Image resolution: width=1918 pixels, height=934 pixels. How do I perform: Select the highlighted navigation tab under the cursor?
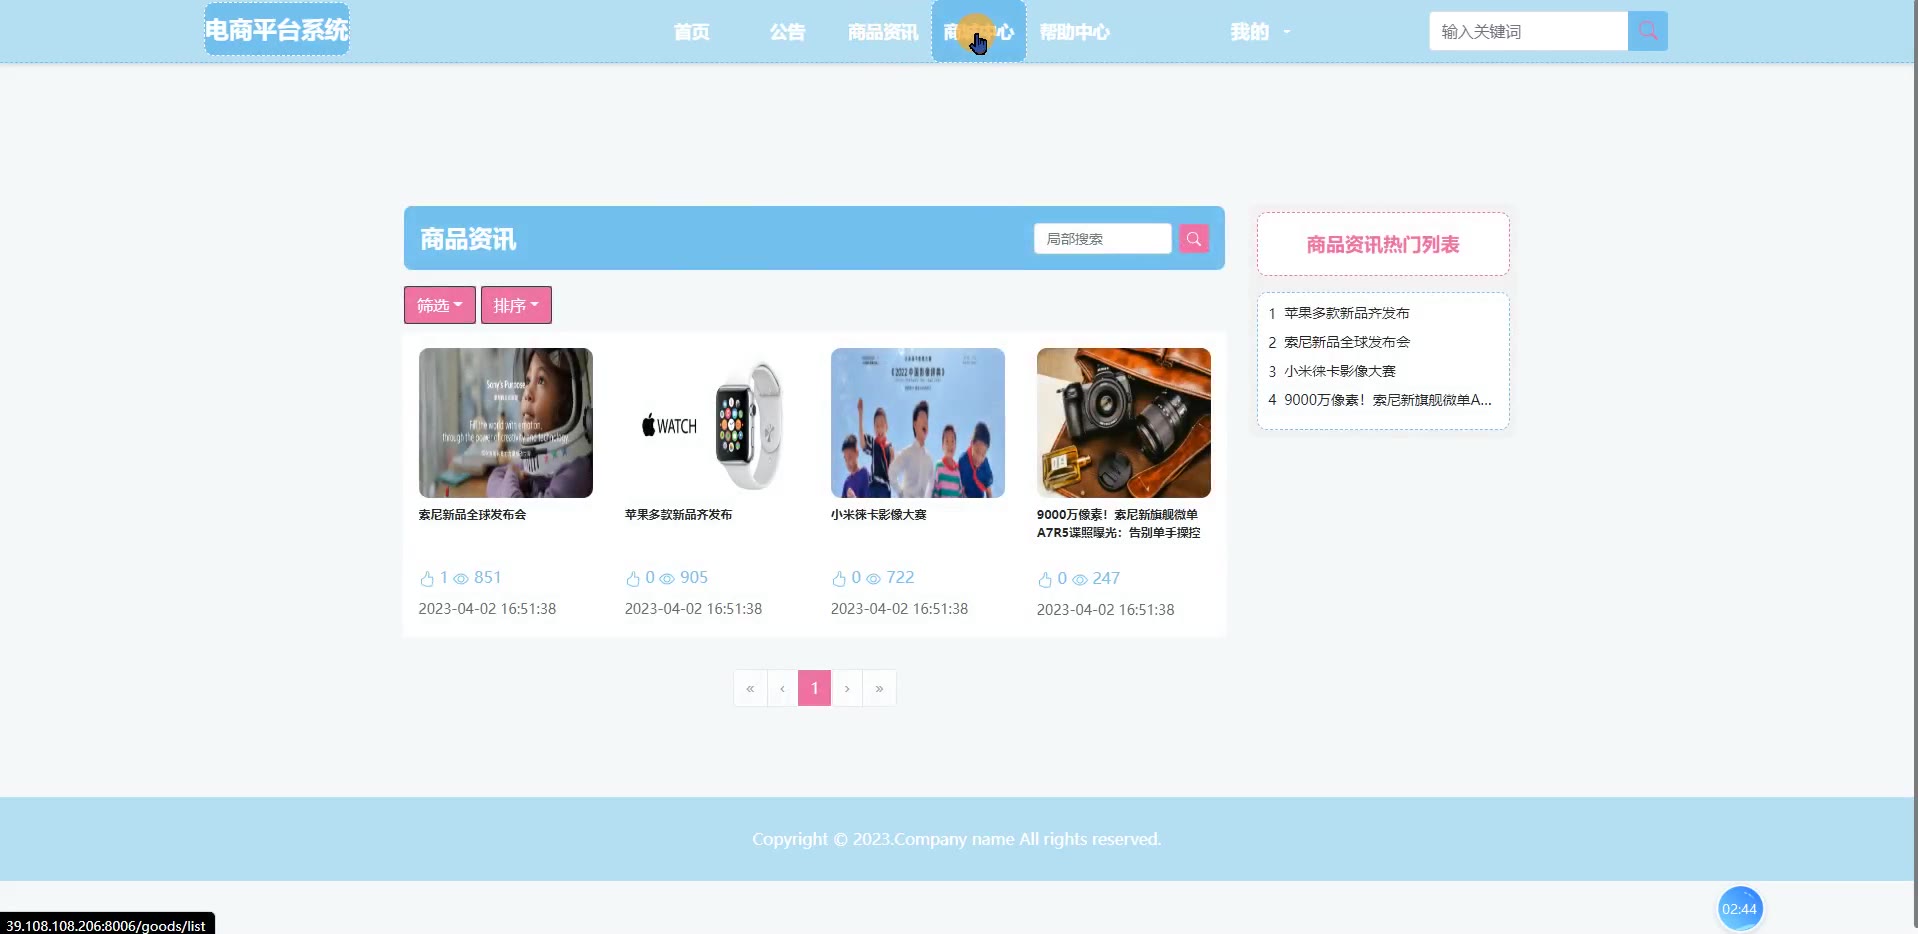point(979,32)
